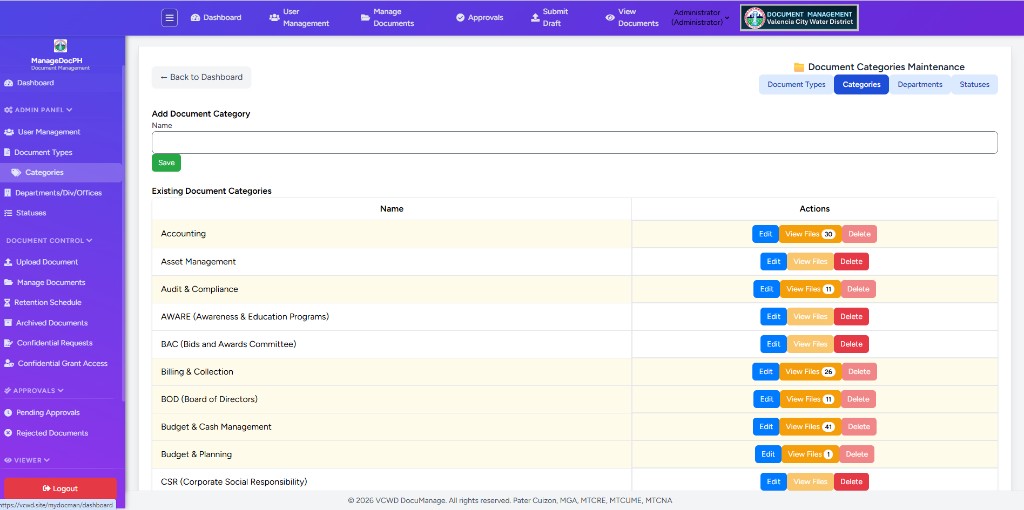The height and width of the screenshot is (510, 1024).
Task: Click the Name column header
Action: [392, 209]
